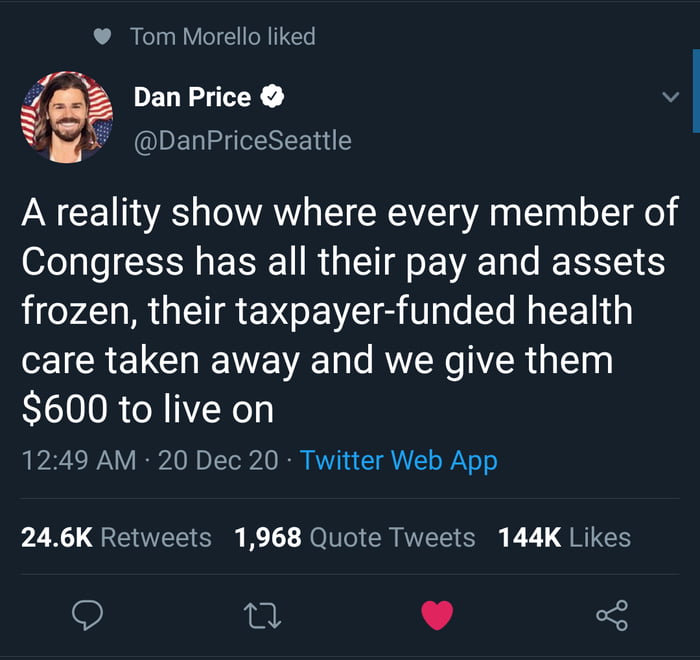Click the 20 Dec 20 date

218,460
